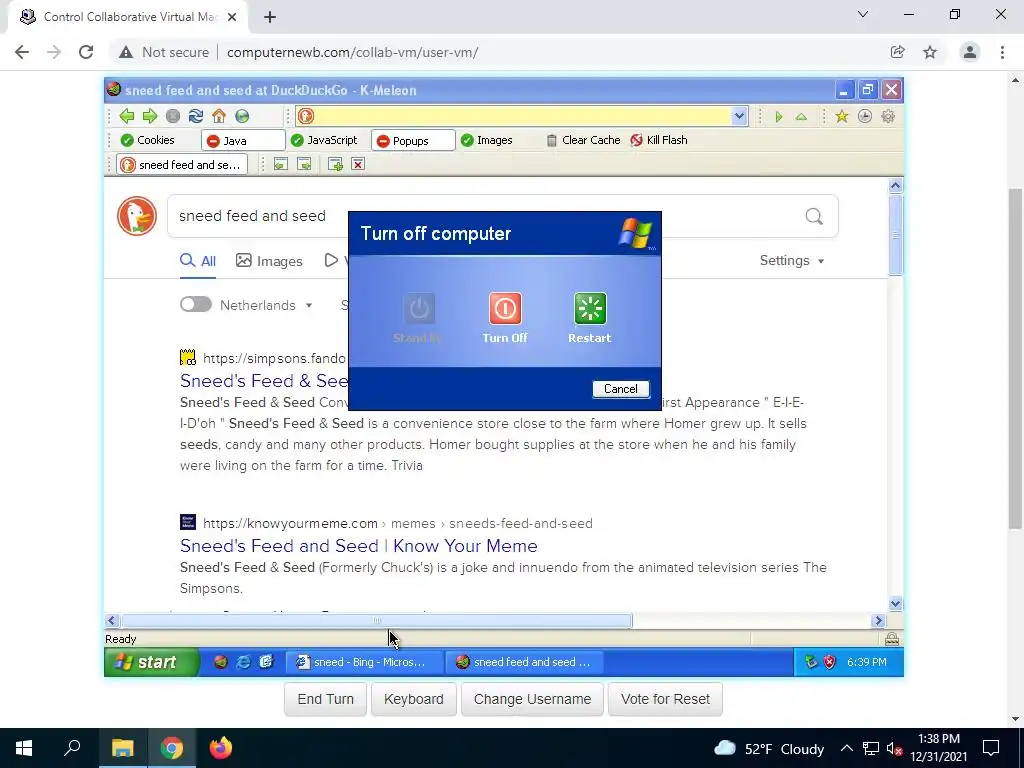The width and height of the screenshot is (1024, 768).
Task: Click the green up-level arrow icon
Action: point(801,117)
